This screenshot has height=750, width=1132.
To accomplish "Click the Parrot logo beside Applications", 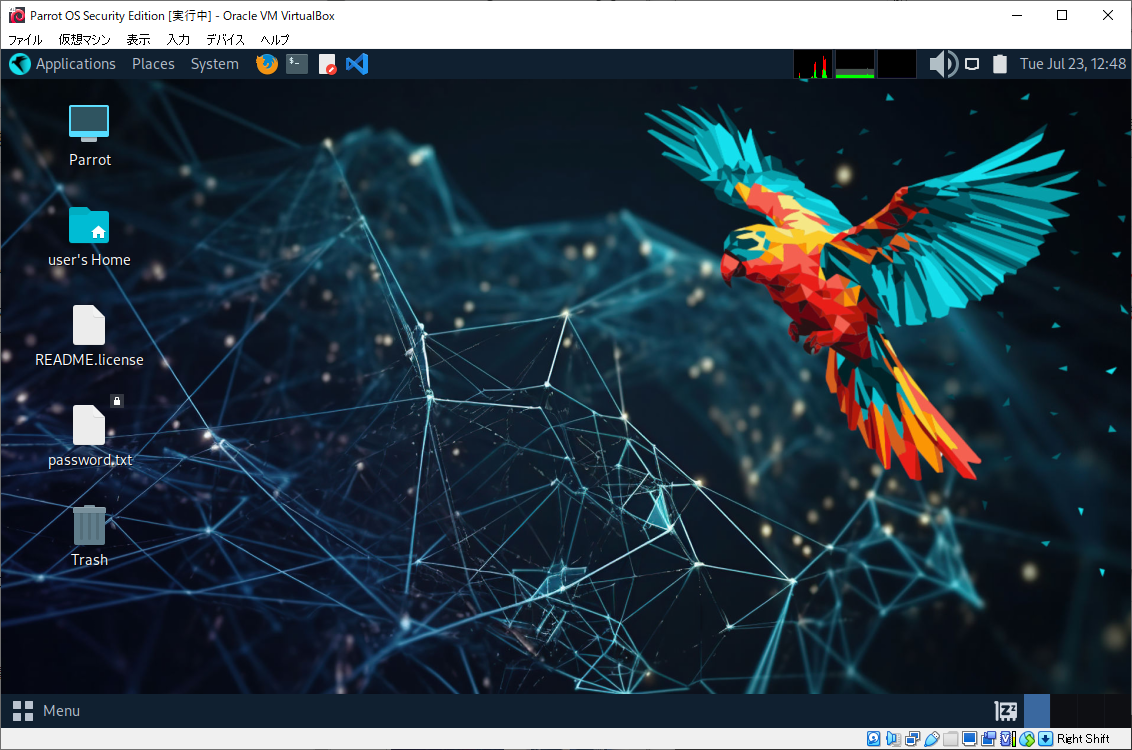I will [x=19, y=64].
